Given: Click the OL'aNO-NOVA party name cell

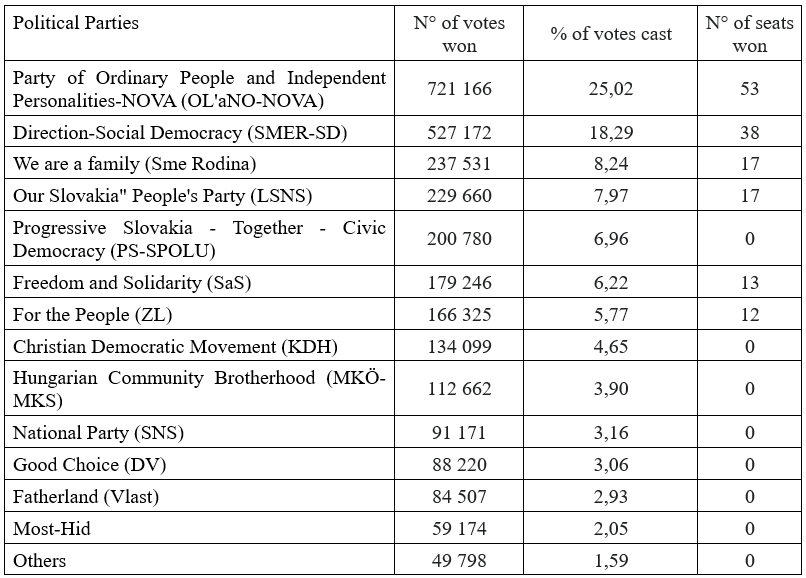Looking at the screenshot, I should point(199,88).
